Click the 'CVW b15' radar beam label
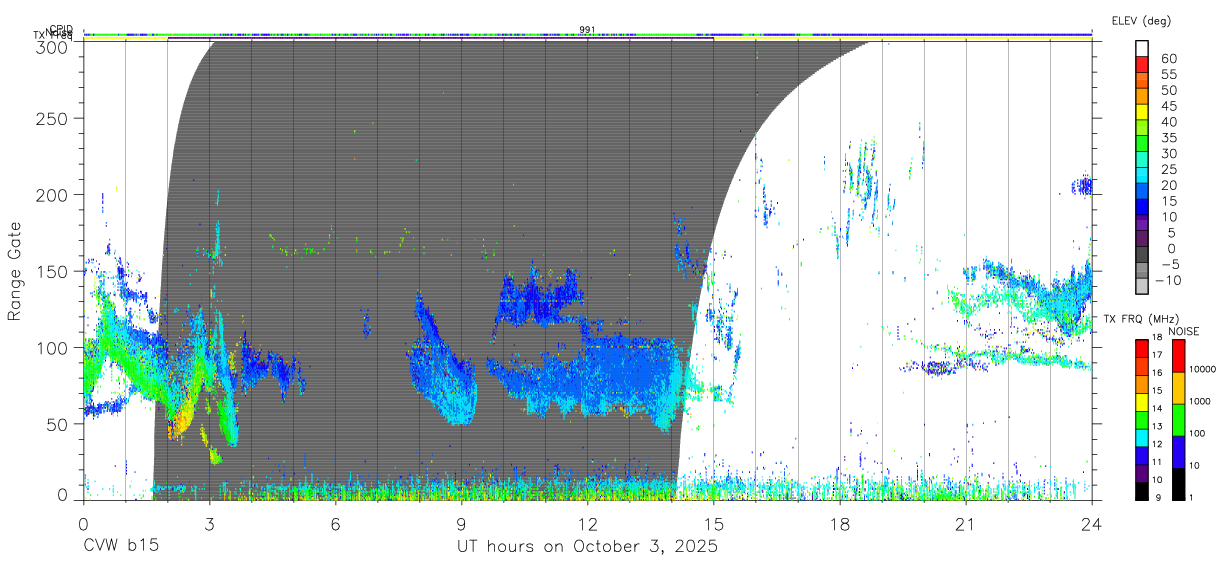This screenshot has height=567, width=1228. [120, 546]
